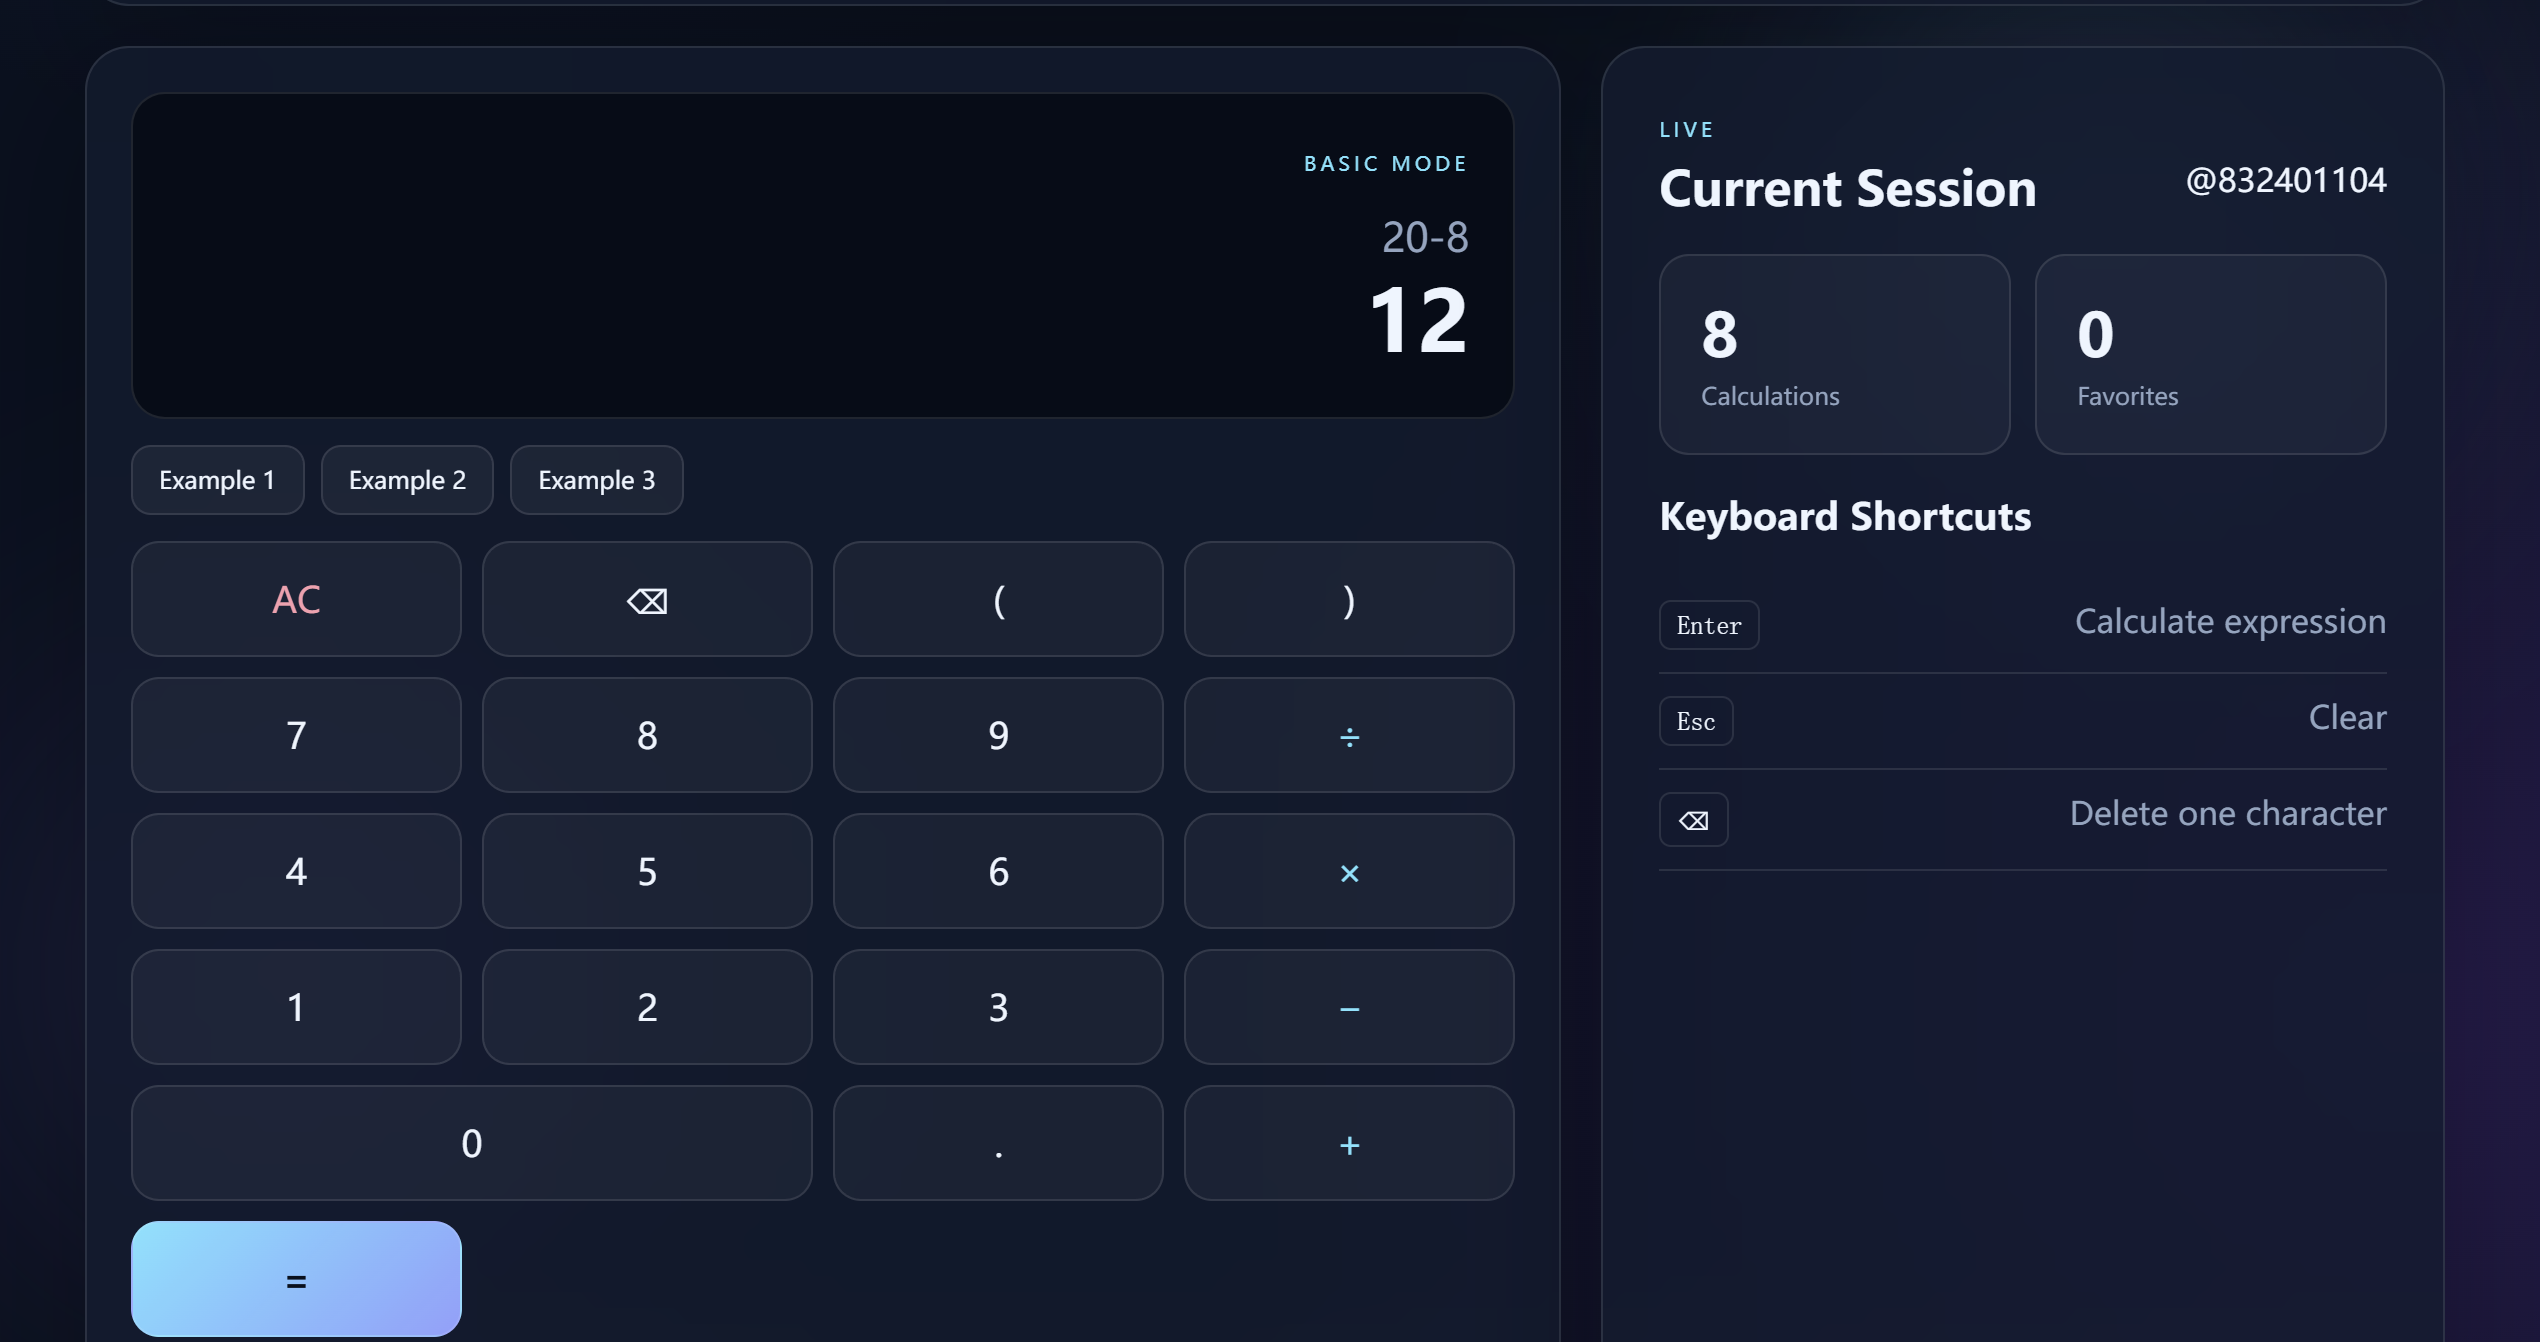This screenshot has height=1342, width=2540.
Task: Select the addition operator
Action: click(x=1349, y=1143)
